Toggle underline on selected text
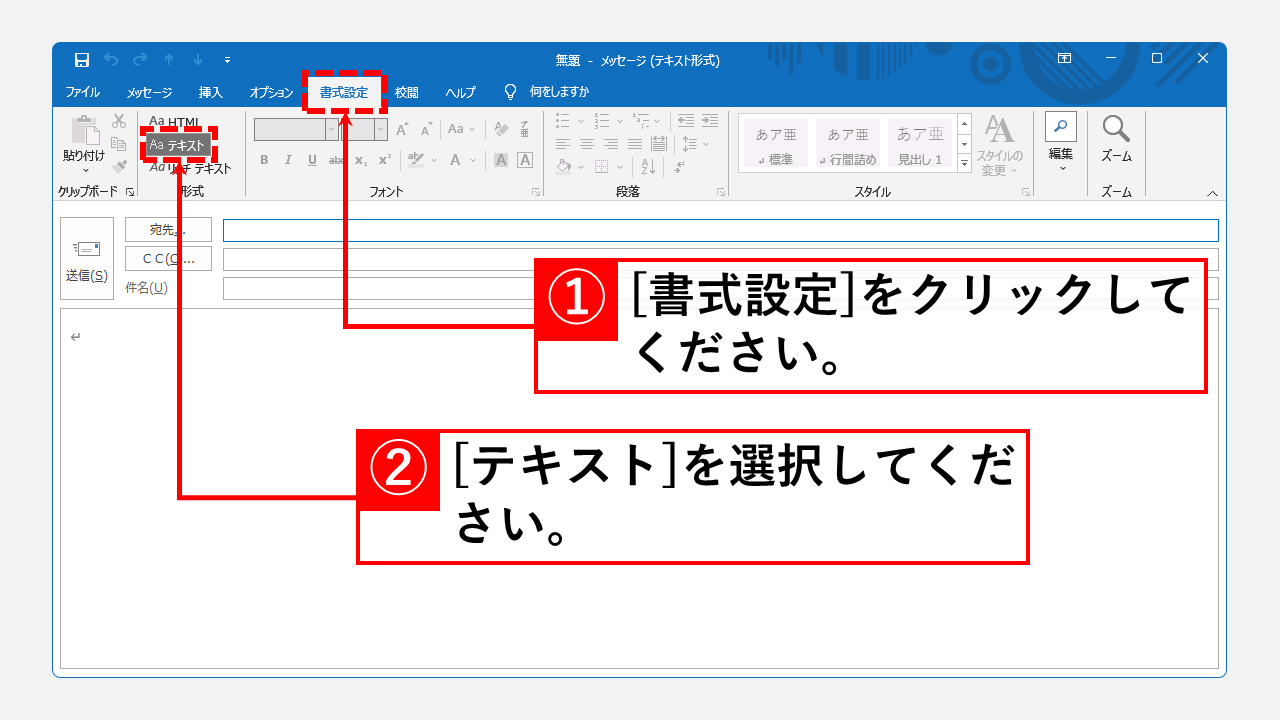 311,159
